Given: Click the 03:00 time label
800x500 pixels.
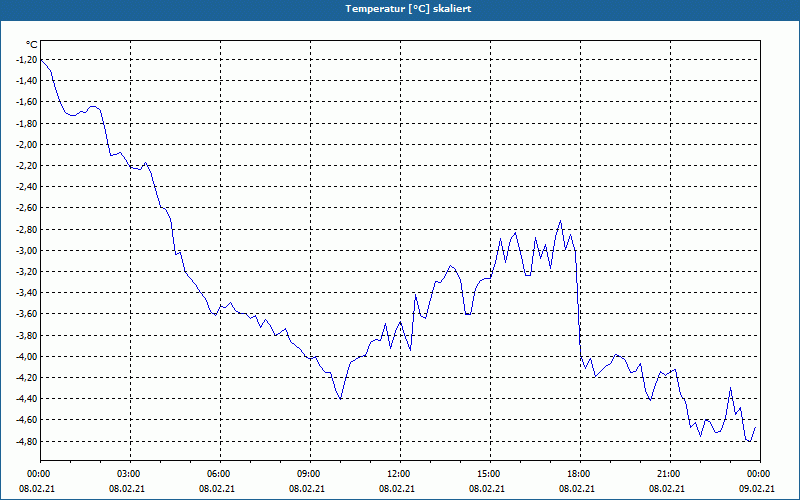Looking at the screenshot, I should tap(131, 474).
